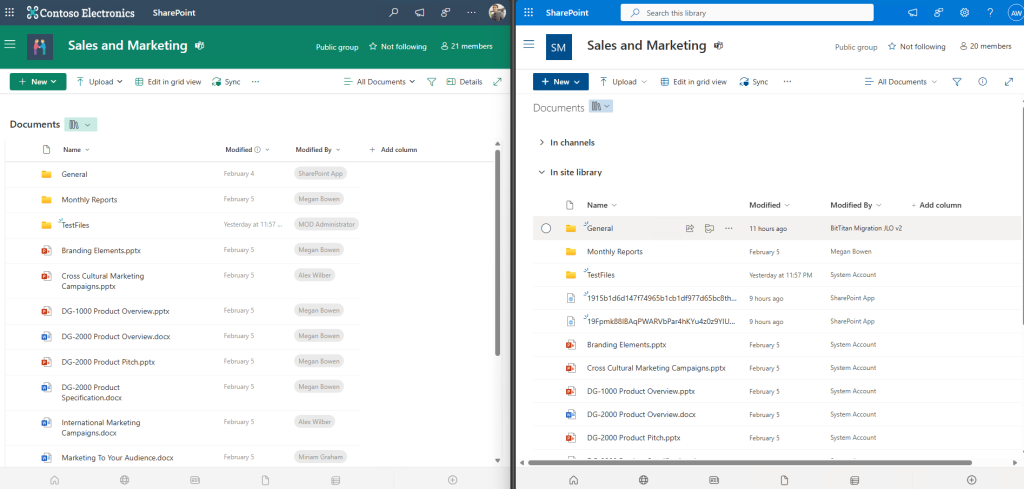The image size is (1024, 489).
Task: Expand content full-screen icon in right window
Action: pos(1008,82)
